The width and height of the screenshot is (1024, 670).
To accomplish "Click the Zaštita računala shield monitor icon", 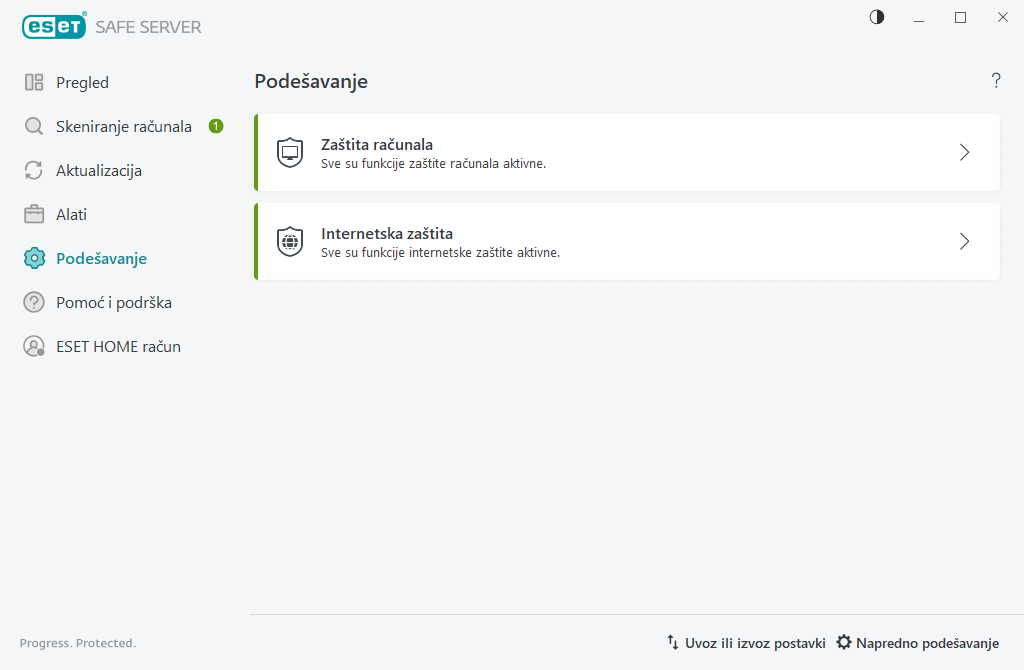I will [290, 153].
